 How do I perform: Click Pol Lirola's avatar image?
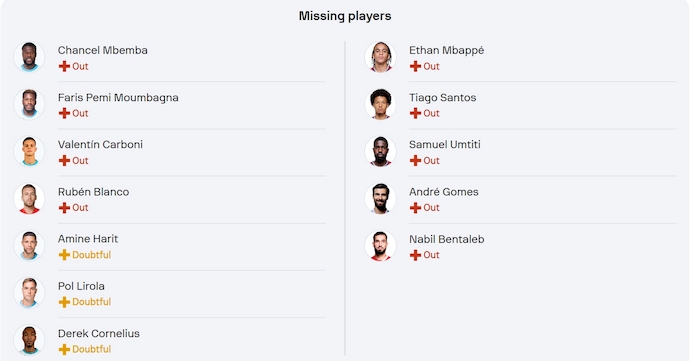29,293
